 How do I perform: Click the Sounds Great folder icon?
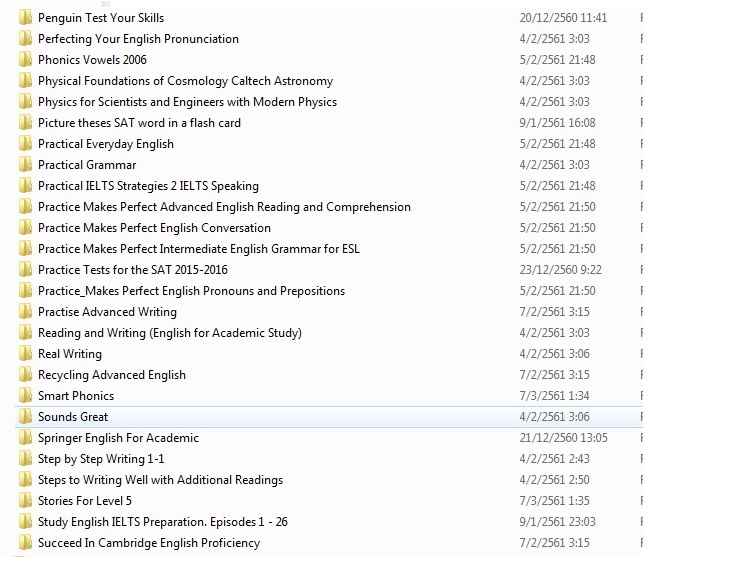(x=25, y=417)
